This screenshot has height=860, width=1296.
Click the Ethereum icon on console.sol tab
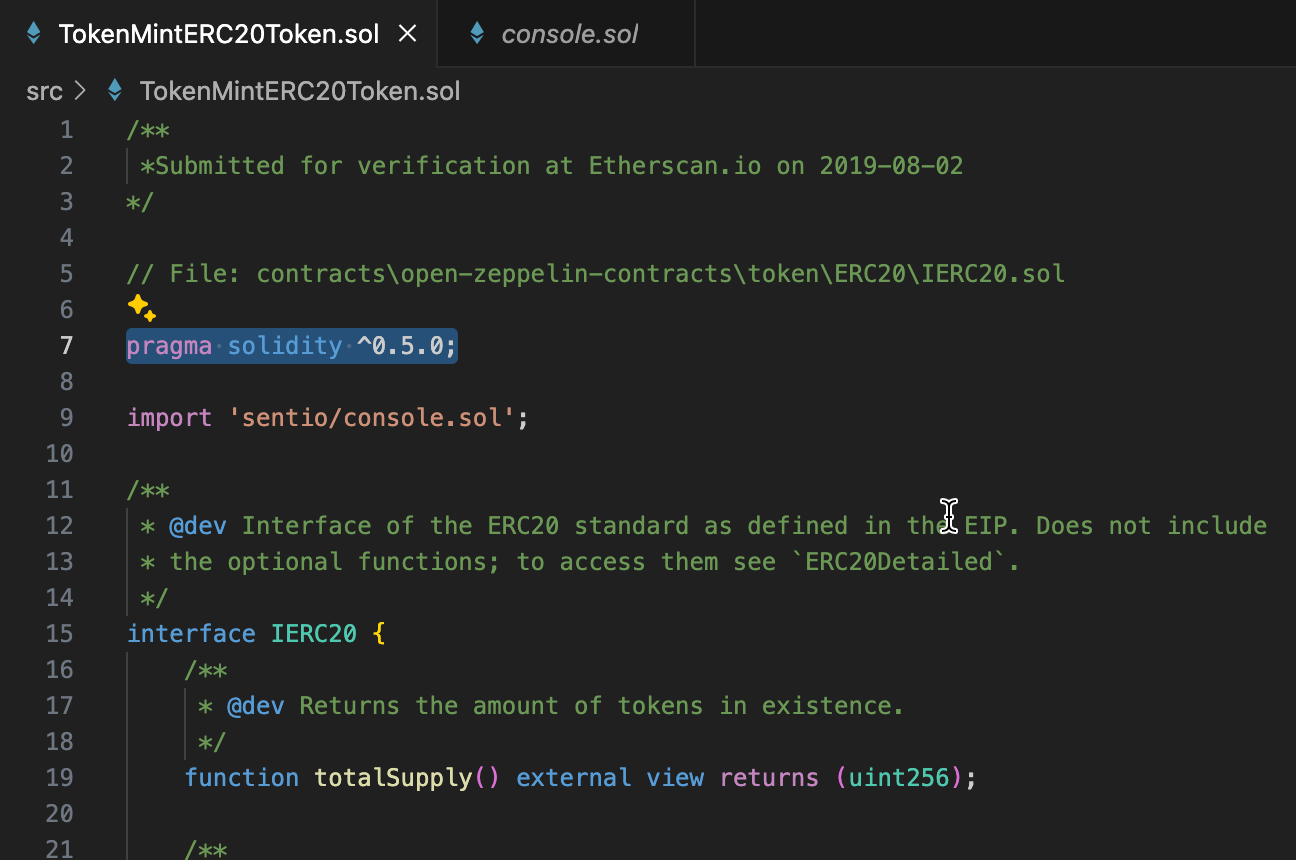[x=477, y=33]
